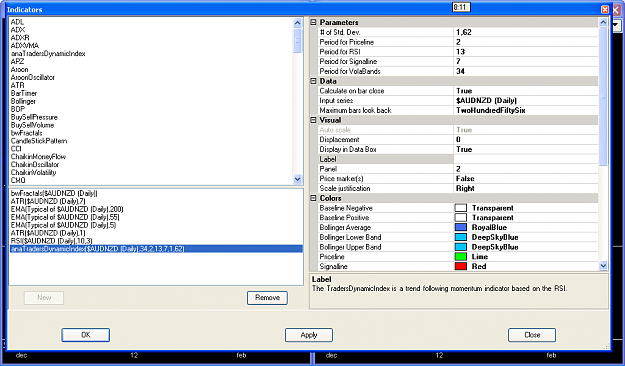
Task: Select ChaikinMoneyFlow in indicator list
Action: point(38,157)
